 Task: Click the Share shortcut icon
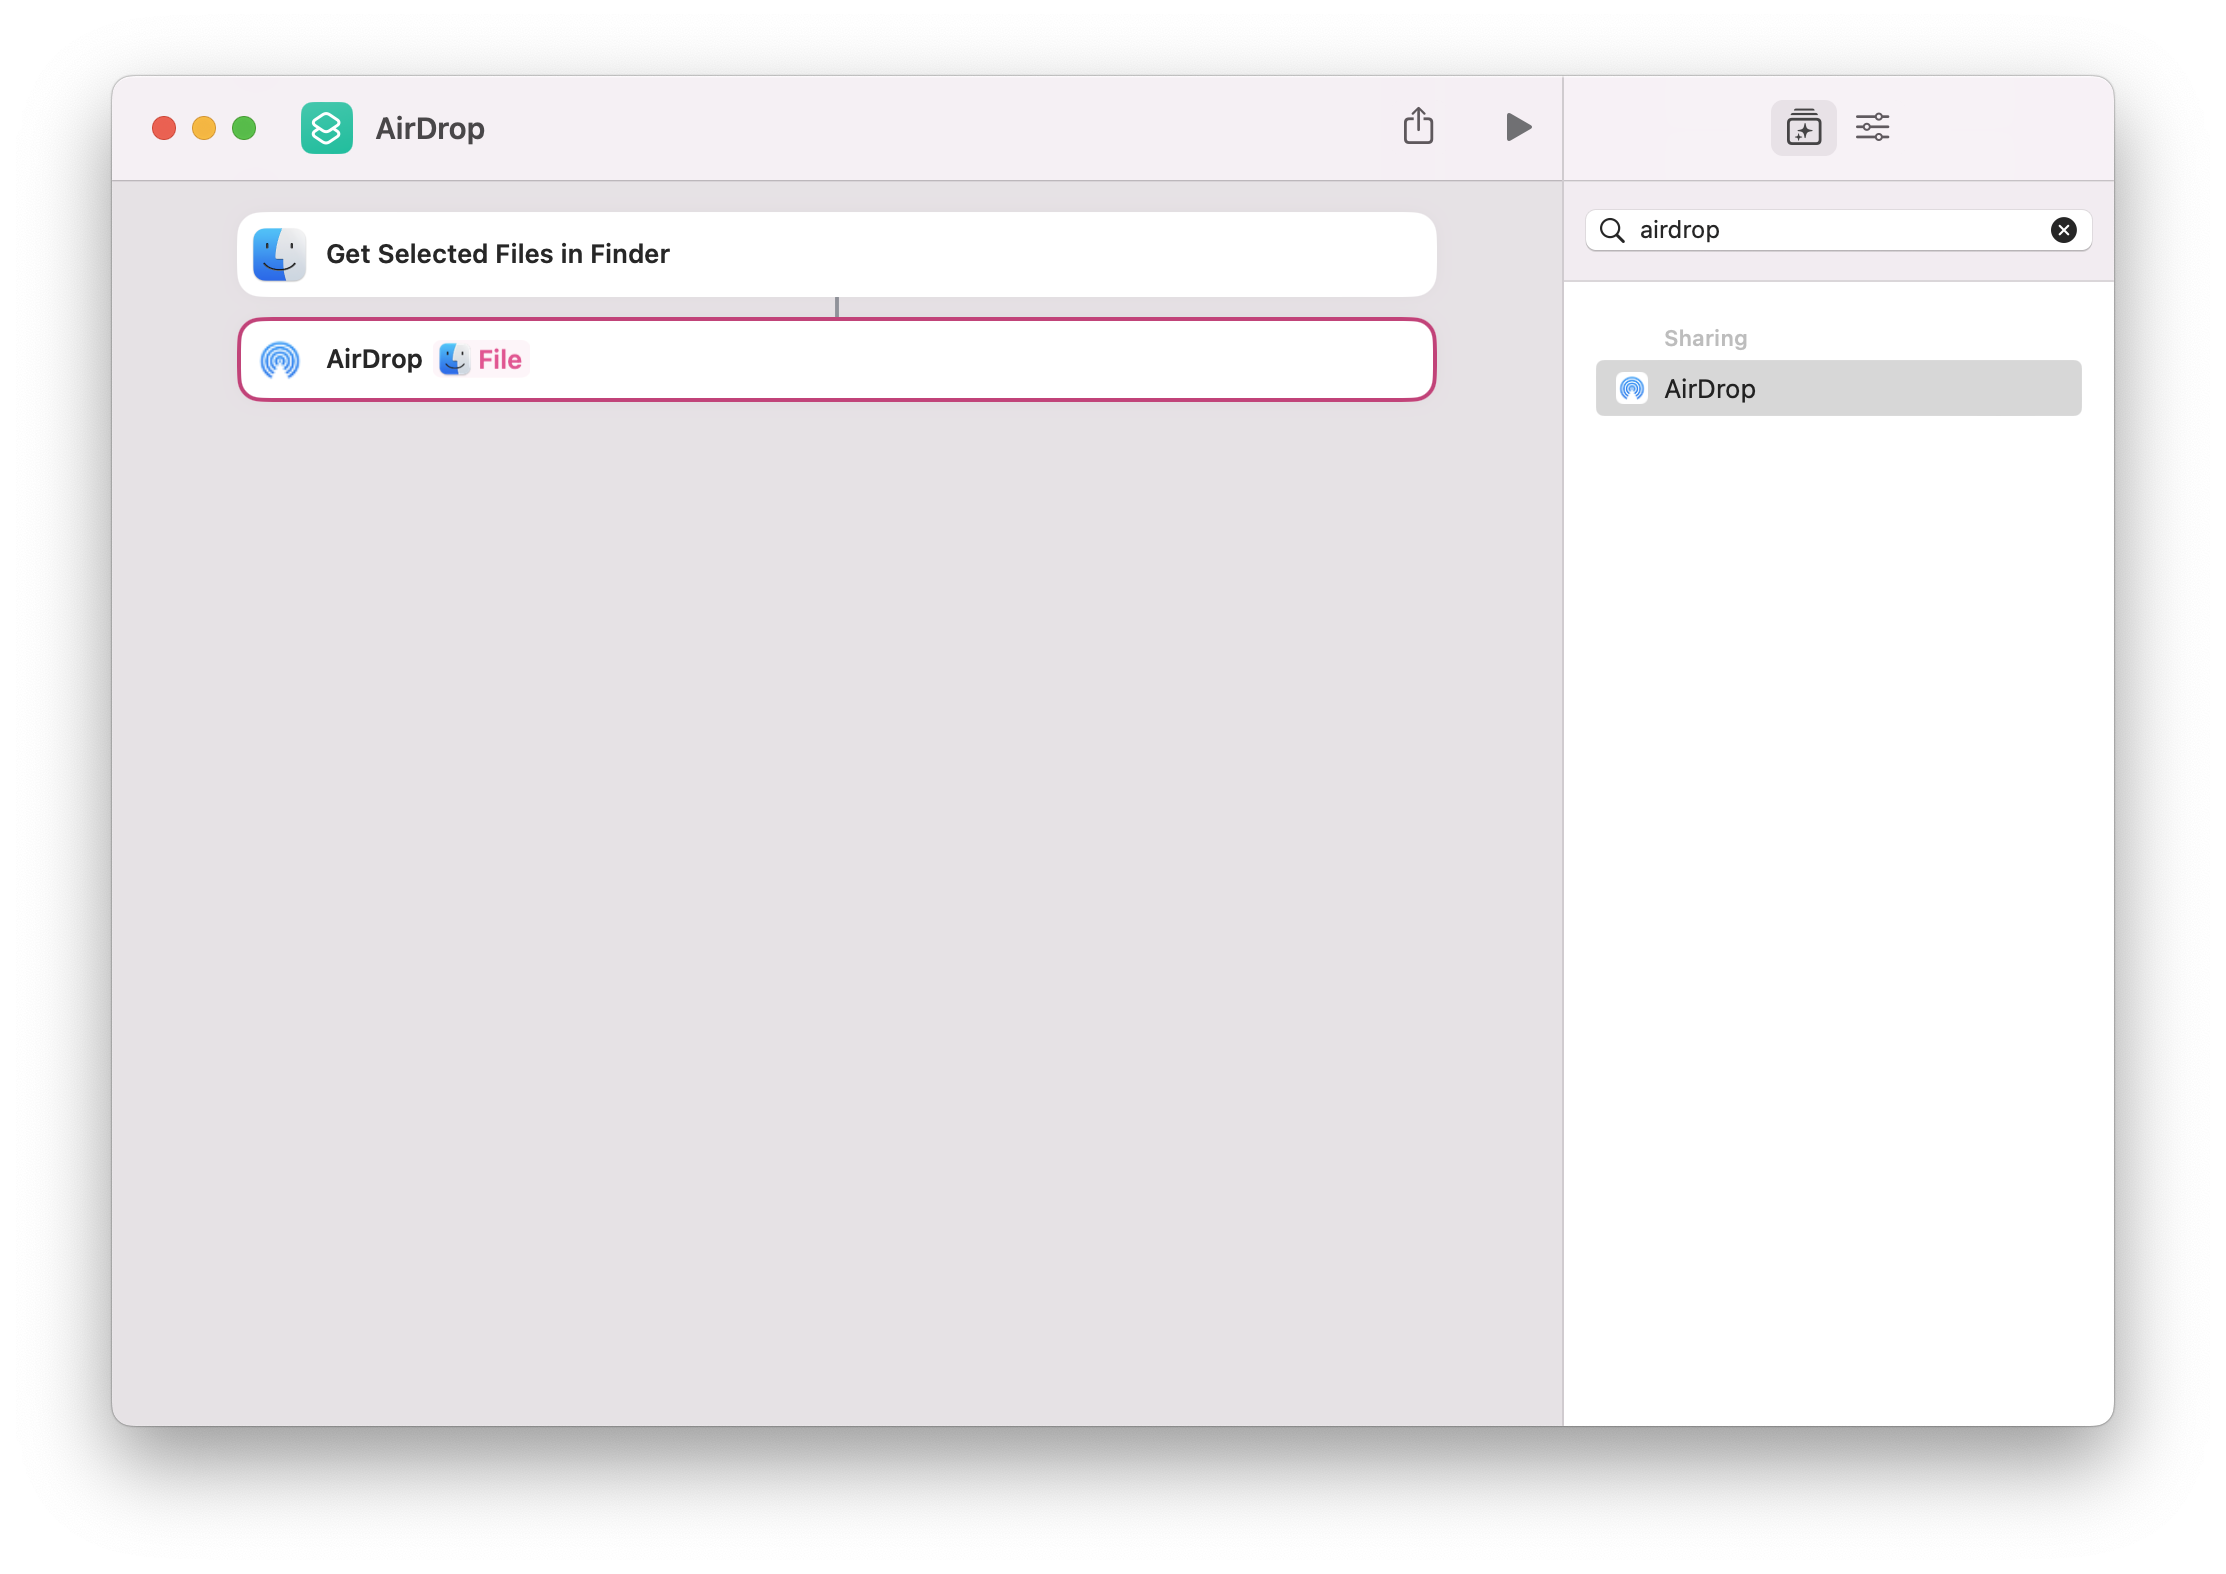point(1418,127)
